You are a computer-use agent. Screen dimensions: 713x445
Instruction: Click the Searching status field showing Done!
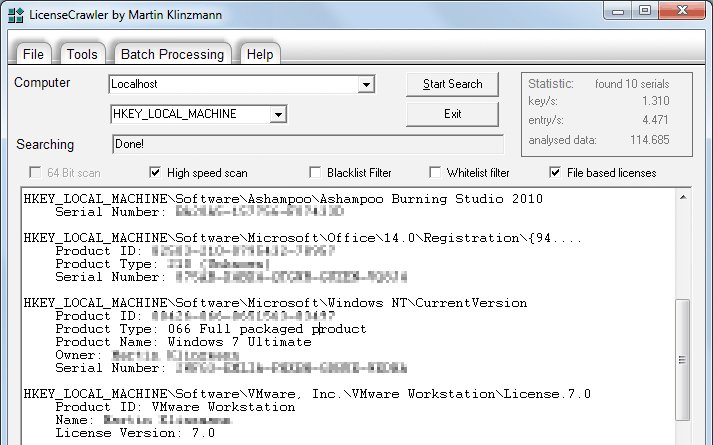pyautogui.click(x=308, y=144)
